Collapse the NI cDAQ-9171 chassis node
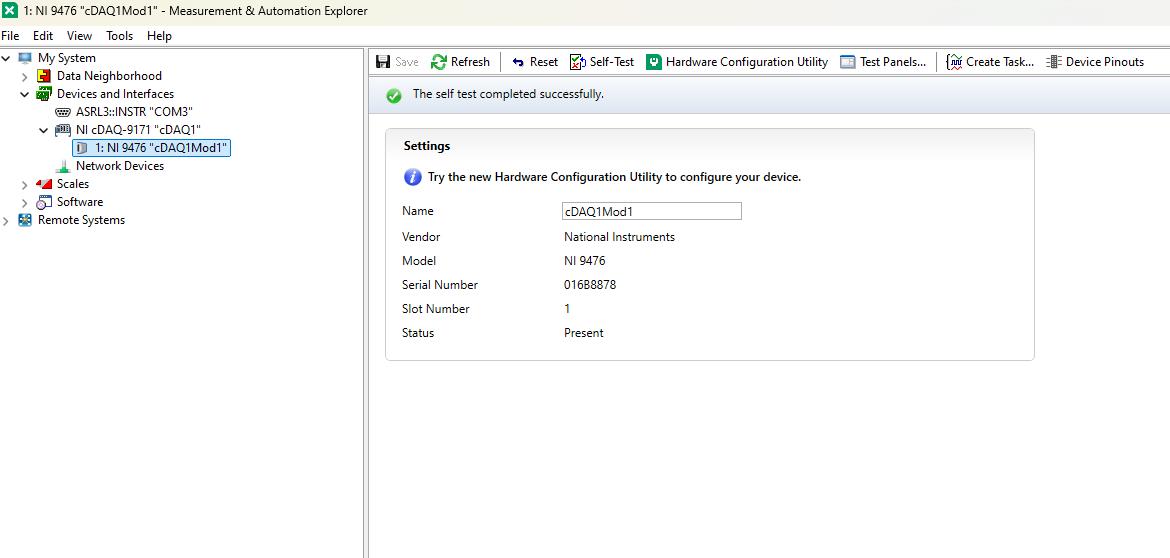Screen dimensions: 1170x558 [x=43, y=130]
